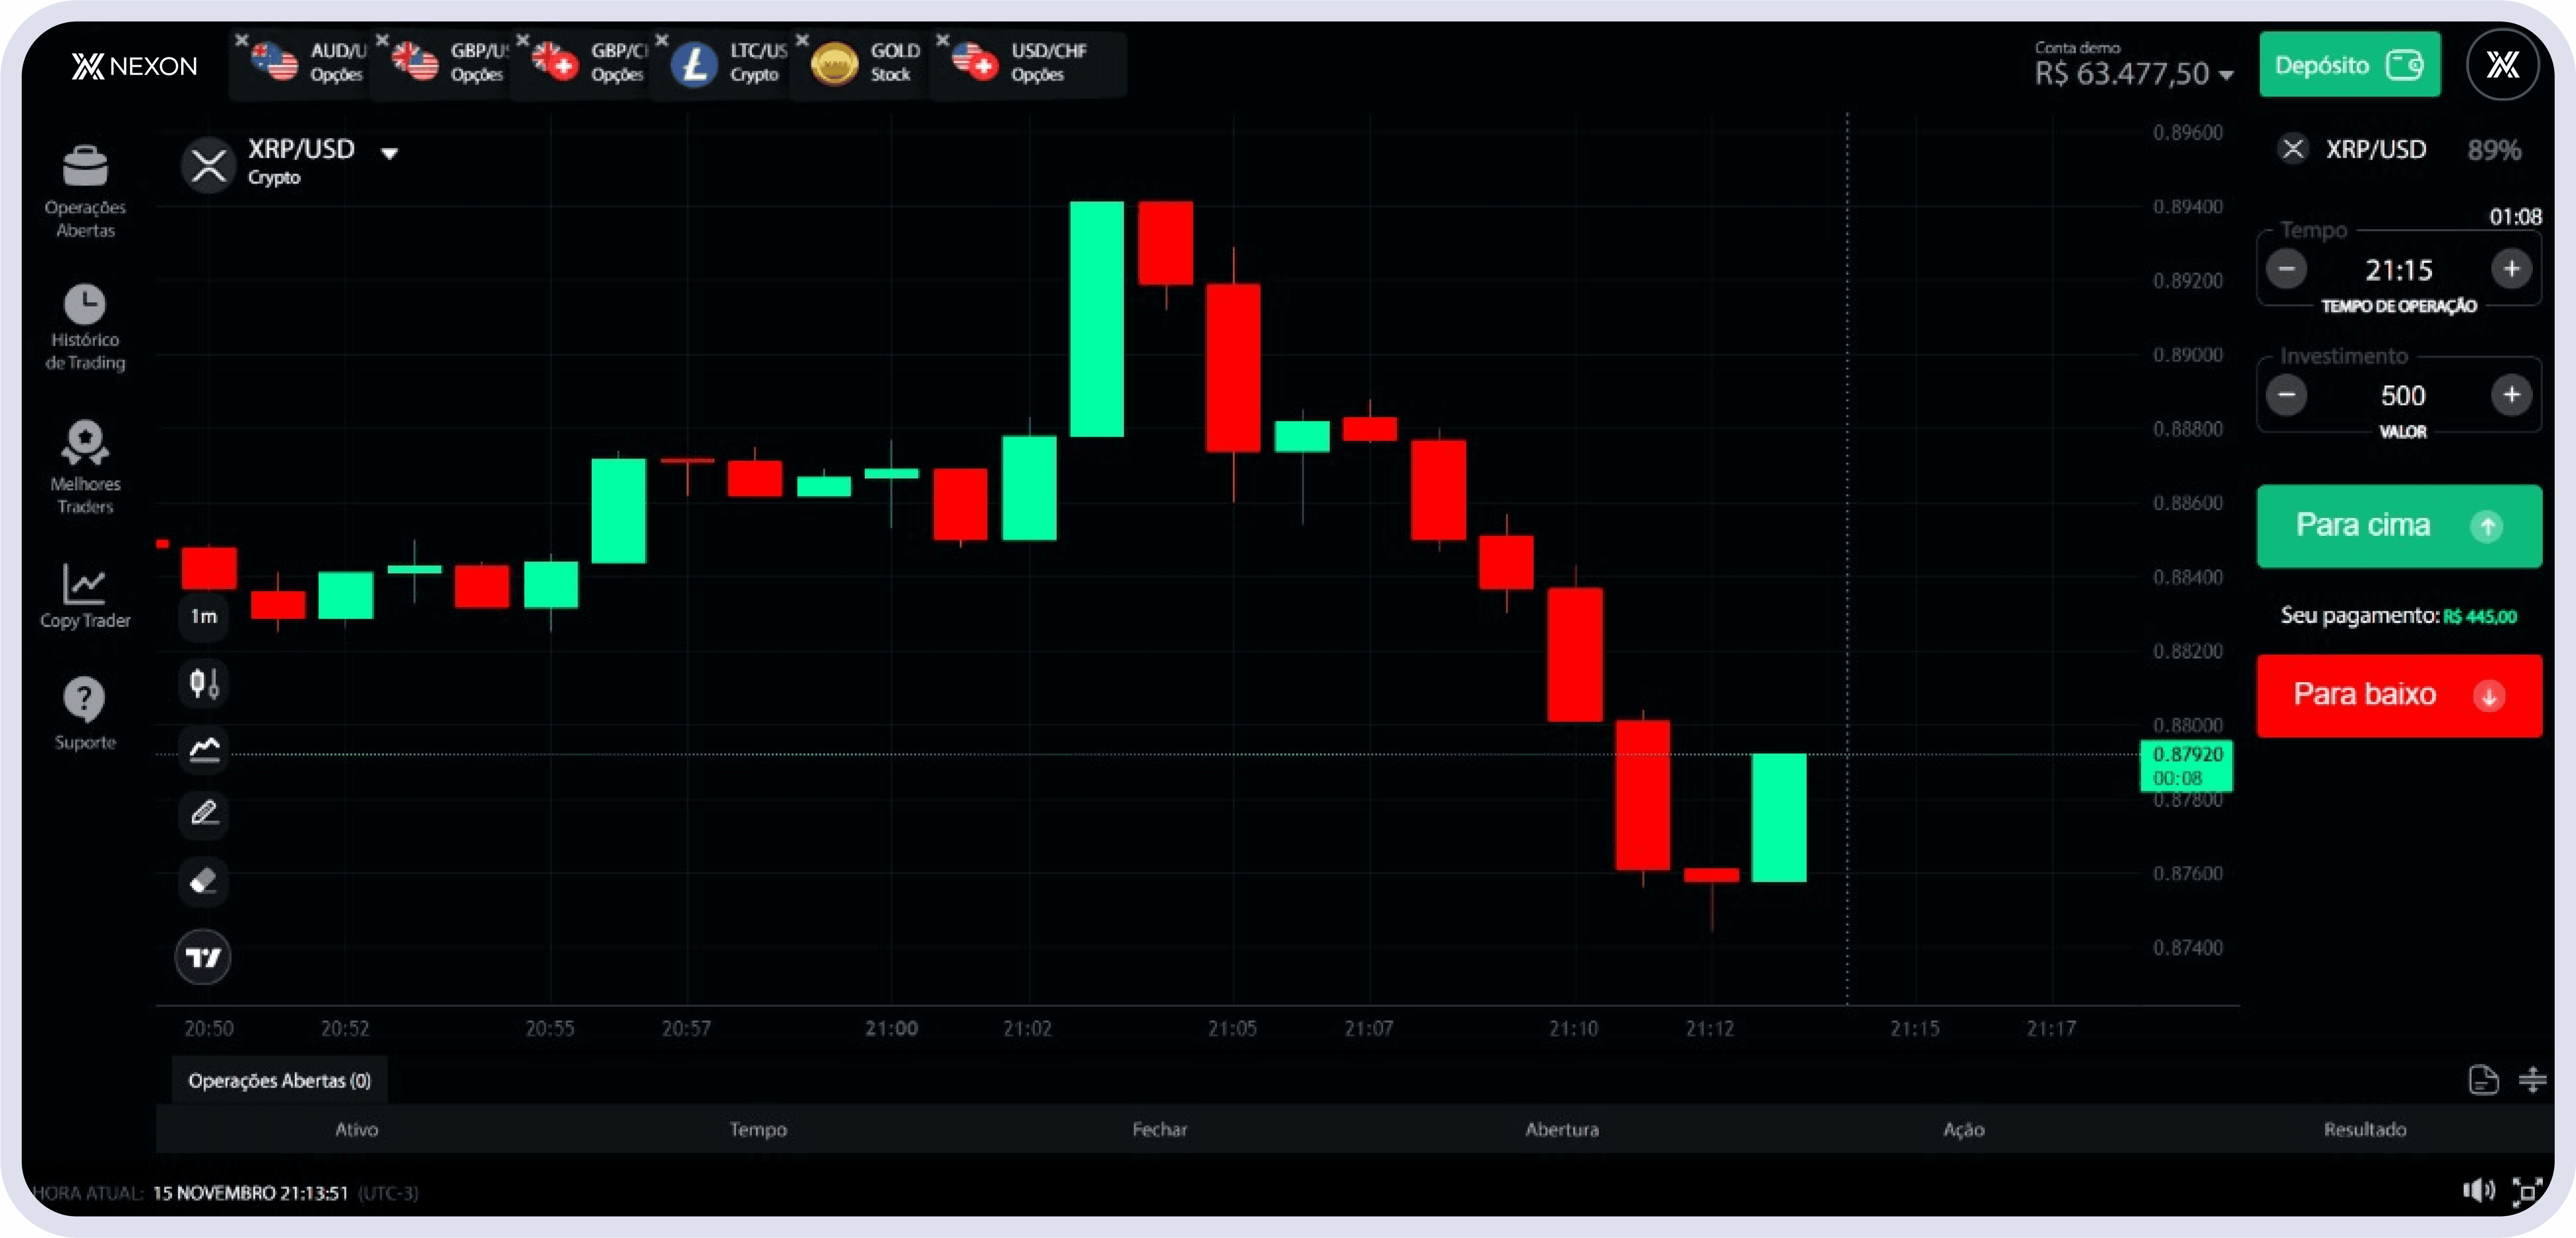This screenshot has width=2576, height=1238.
Task: Select the pencil drawing tool
Action: click(204, 813)
